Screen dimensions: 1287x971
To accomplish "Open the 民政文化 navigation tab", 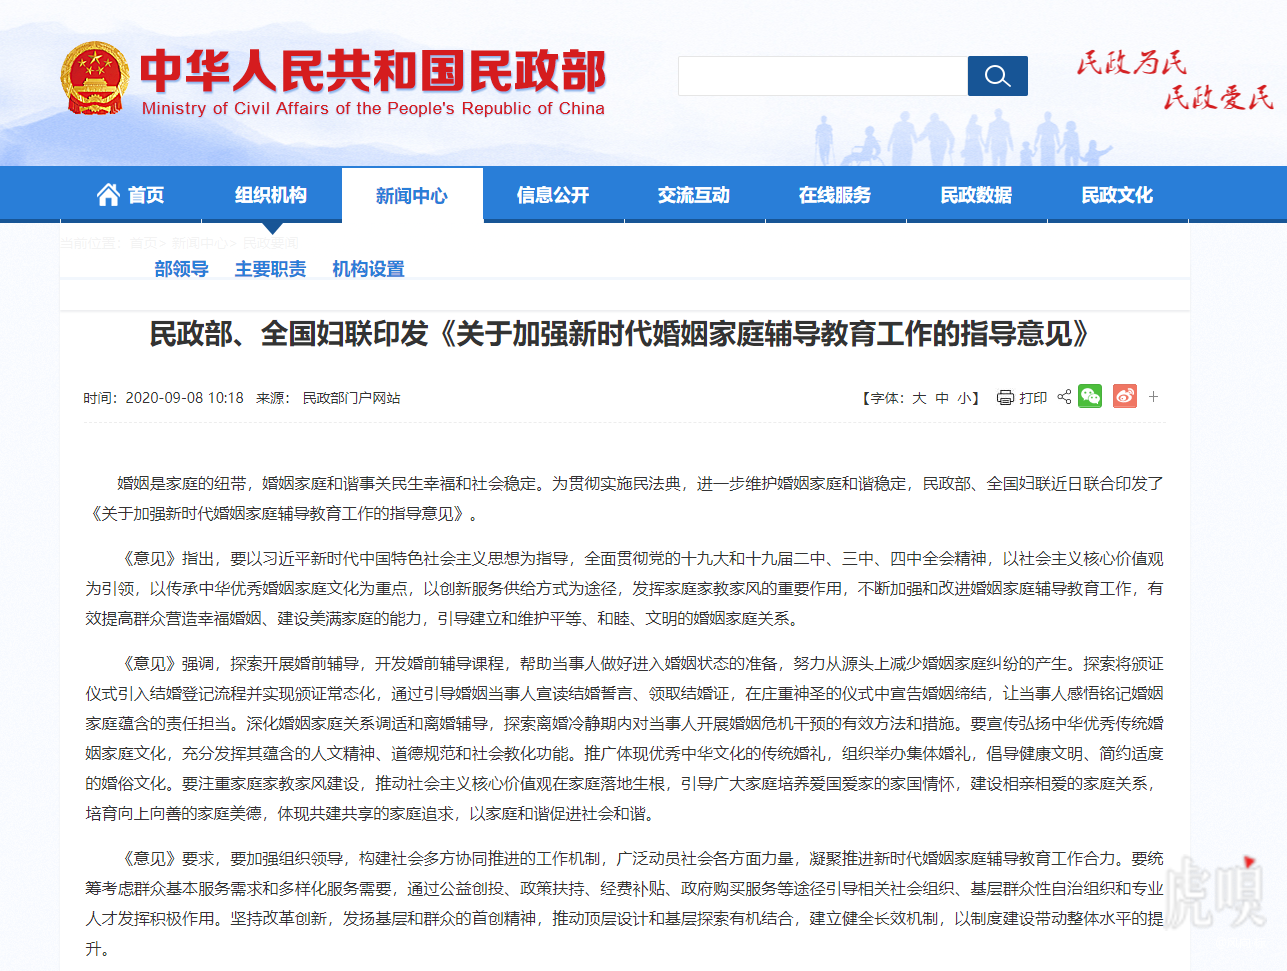I will [x=1117, y=194].
